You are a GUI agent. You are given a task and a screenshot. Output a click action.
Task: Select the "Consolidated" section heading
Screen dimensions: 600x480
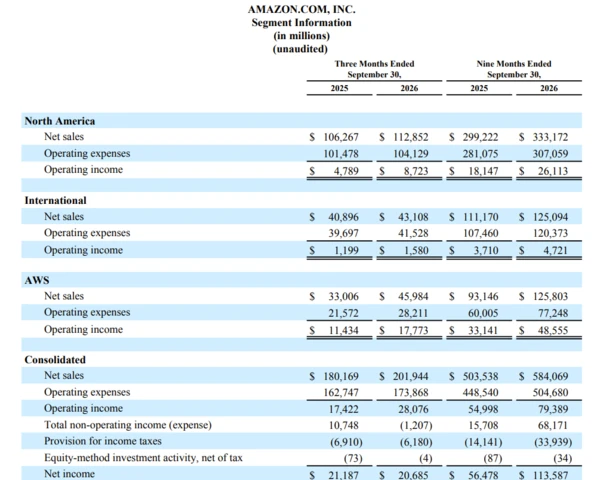[x=55, y=360]
